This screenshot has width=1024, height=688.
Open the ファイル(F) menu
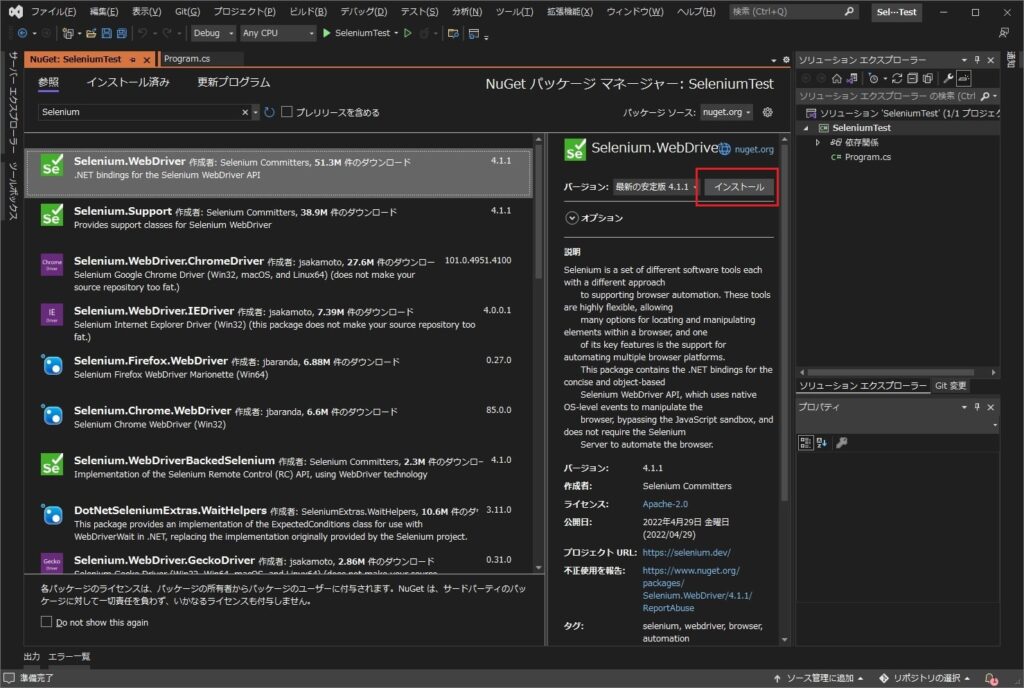54,12
